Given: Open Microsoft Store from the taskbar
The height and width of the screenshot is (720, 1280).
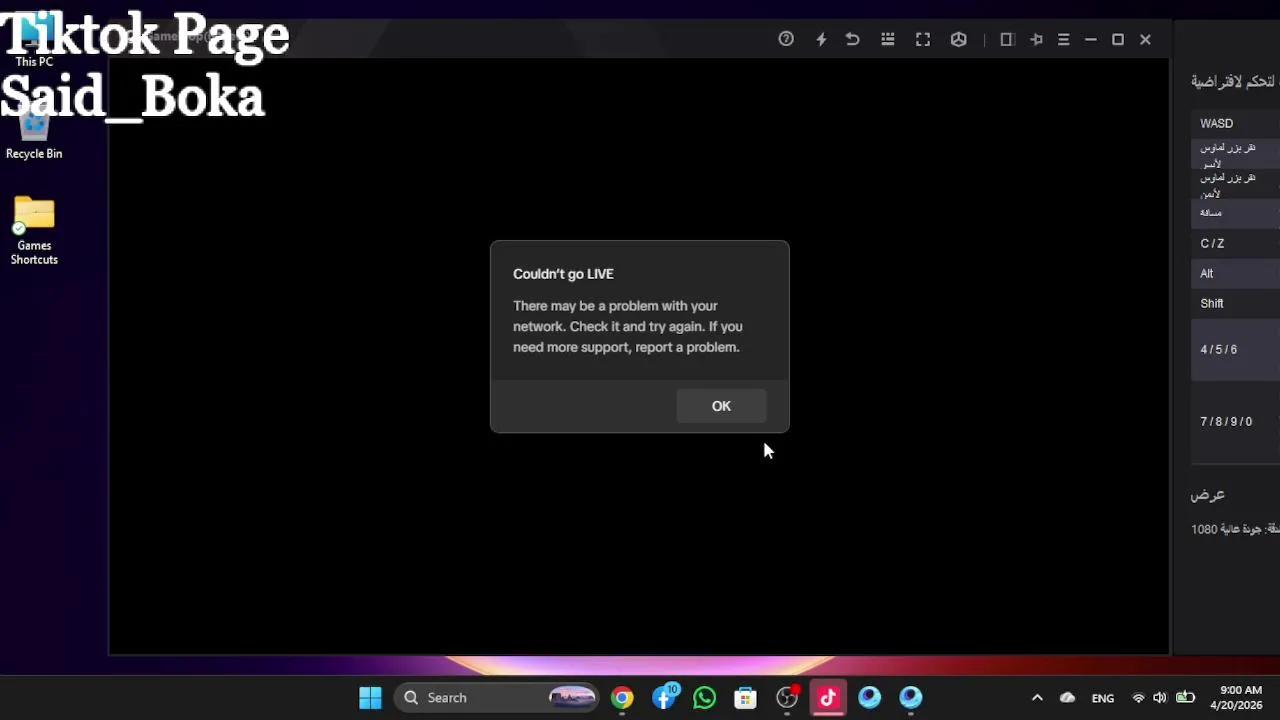Looking at the screenshot, I should (x=745, y=697).
